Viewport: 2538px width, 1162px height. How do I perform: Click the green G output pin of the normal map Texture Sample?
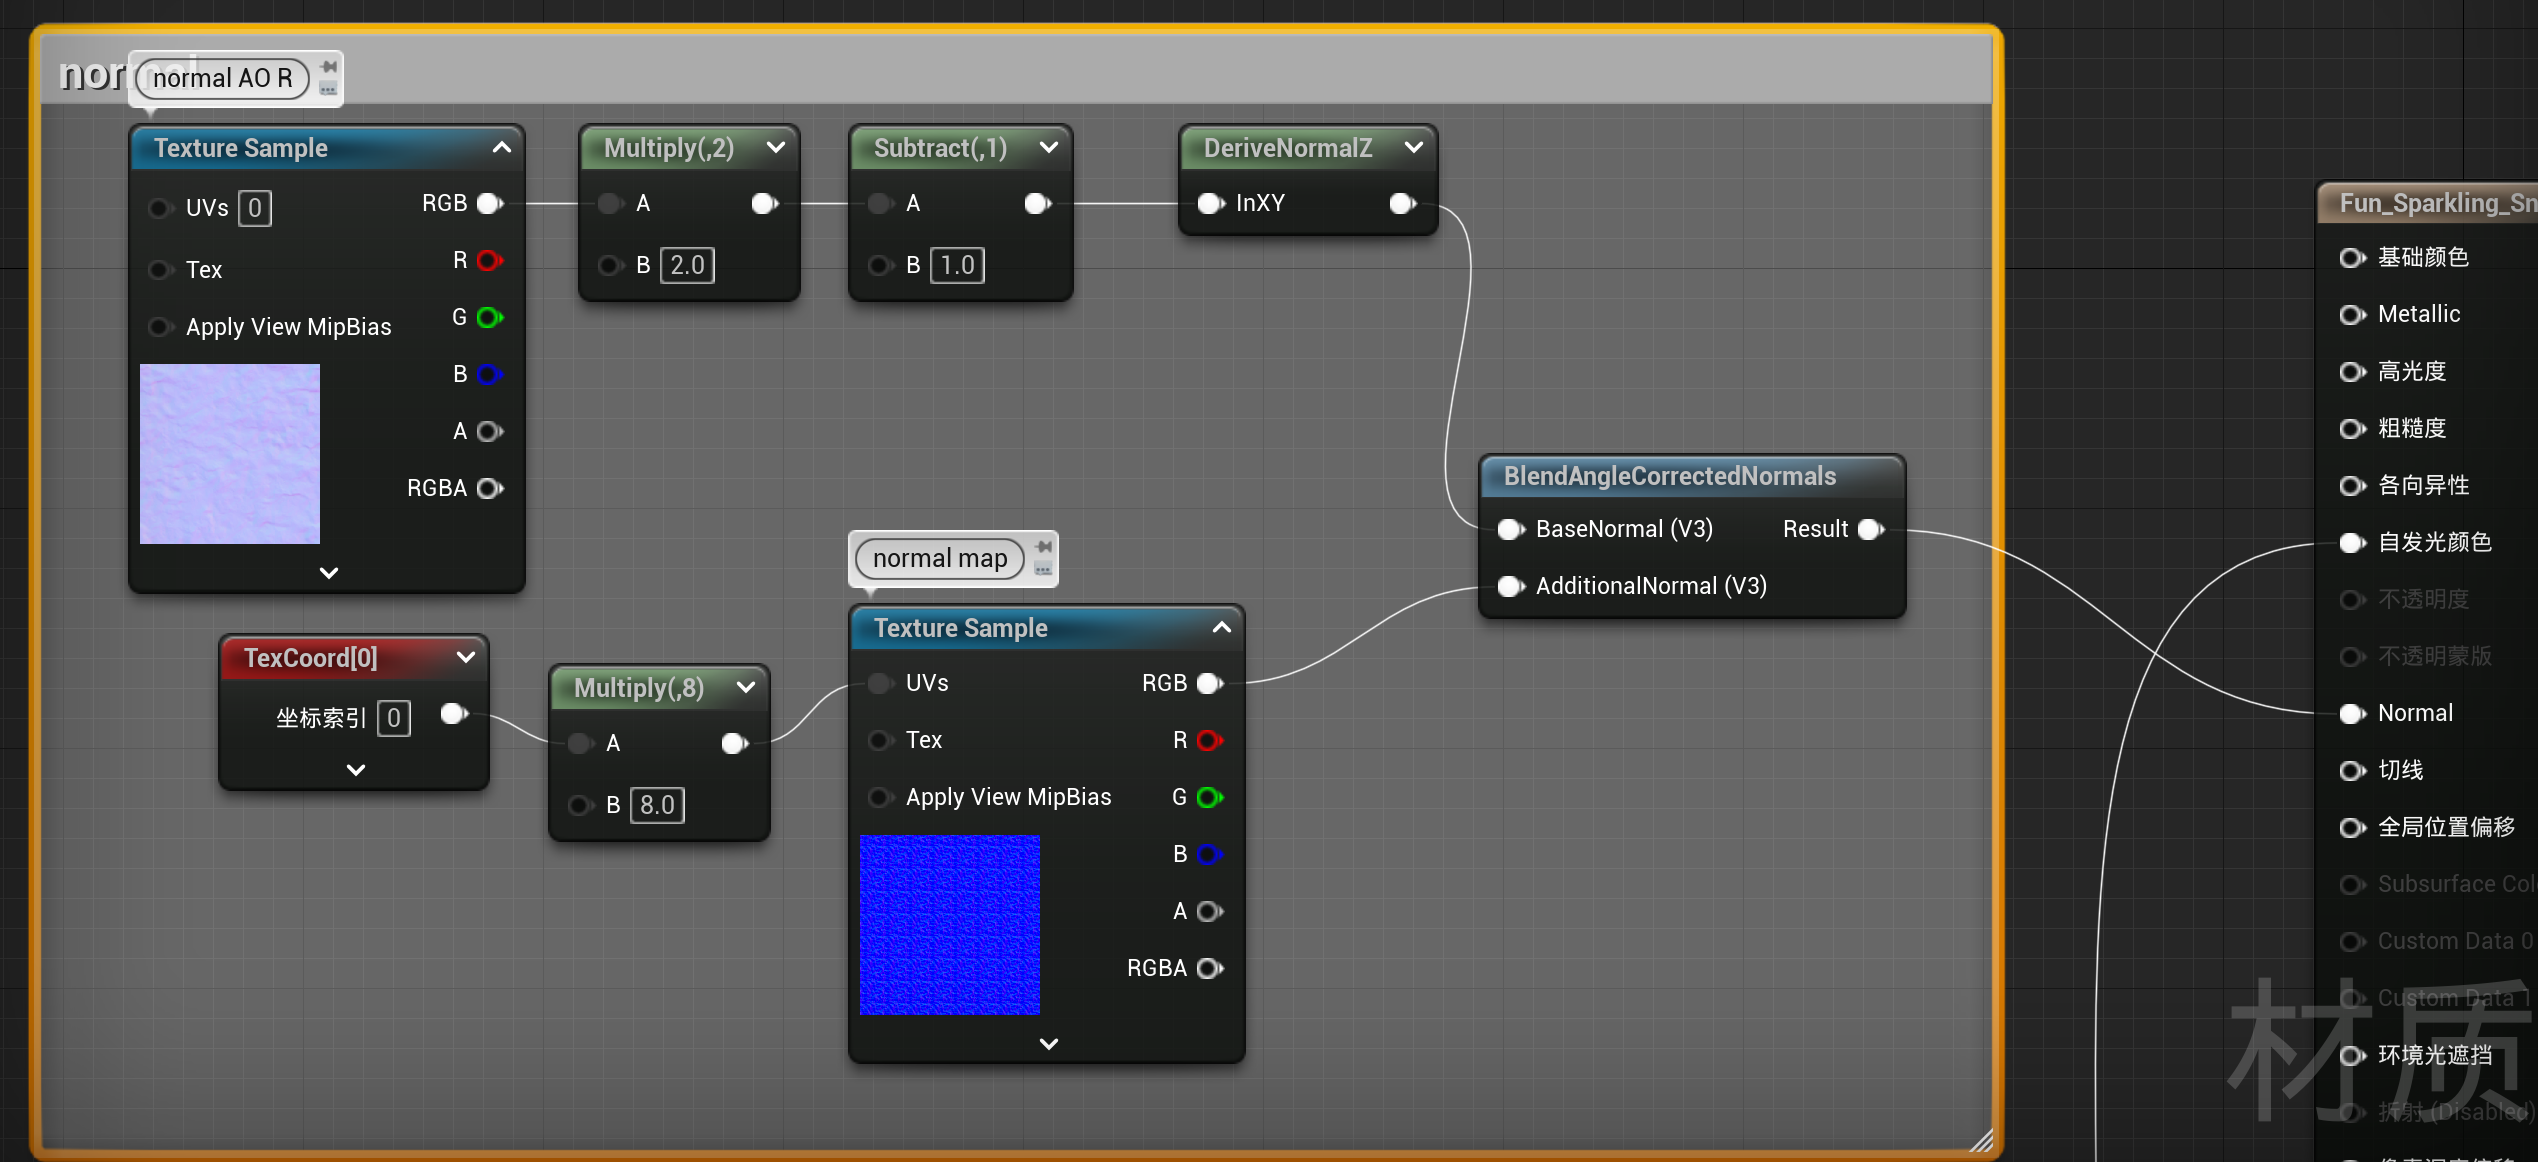1209,797
